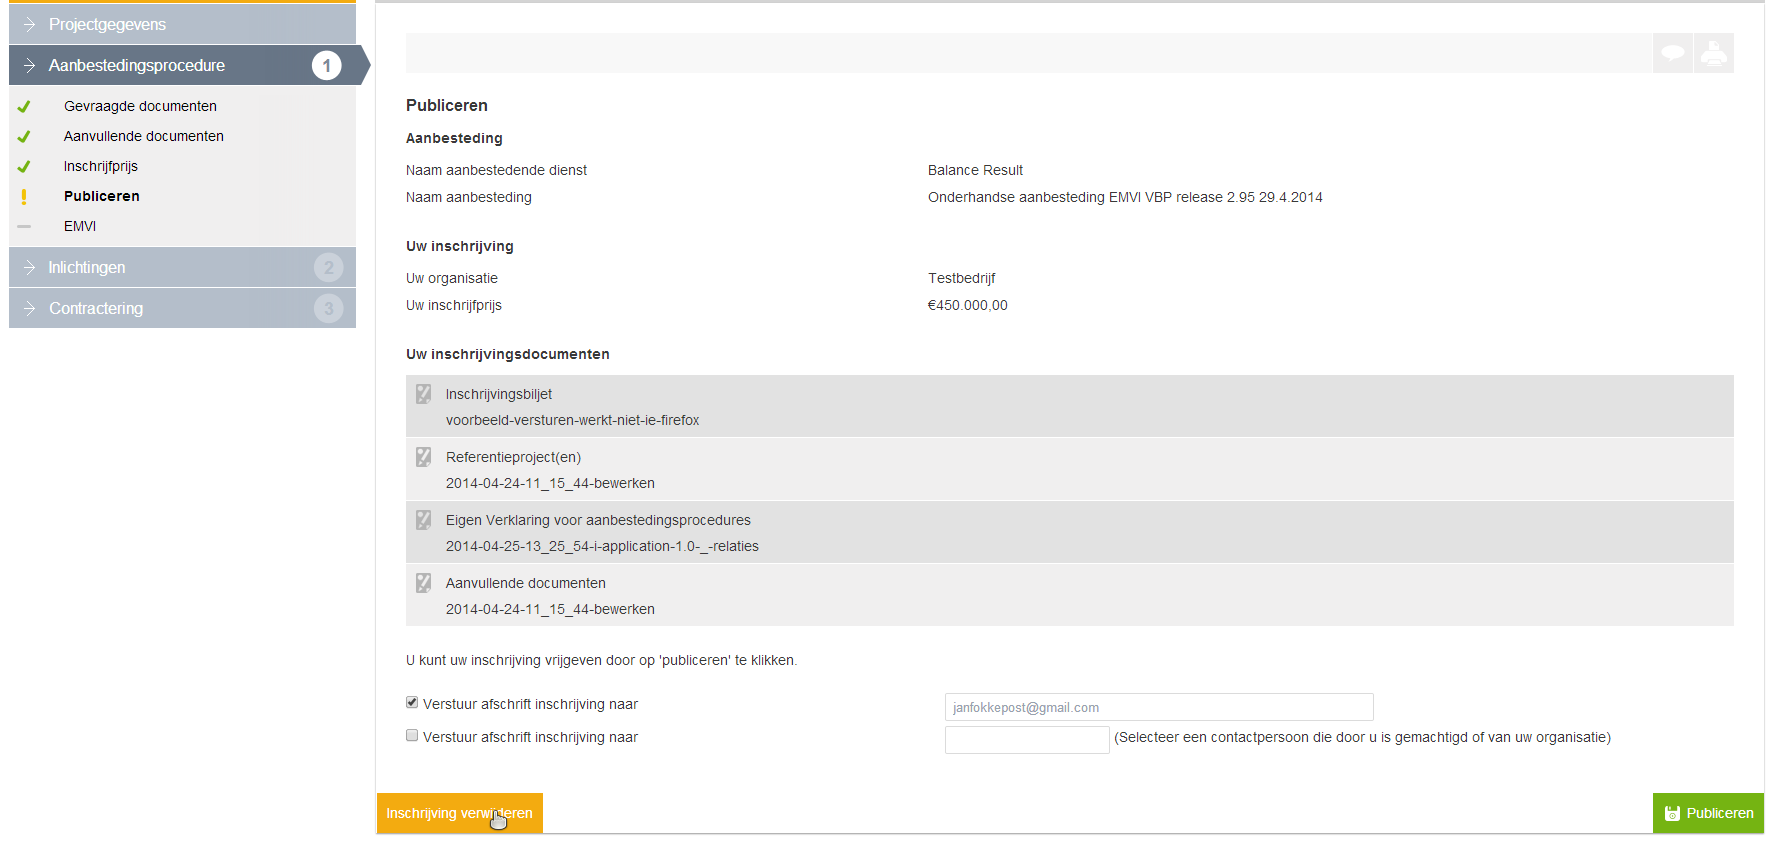
Task: Click the print icon in header bar
Action: coord(1714,53)
